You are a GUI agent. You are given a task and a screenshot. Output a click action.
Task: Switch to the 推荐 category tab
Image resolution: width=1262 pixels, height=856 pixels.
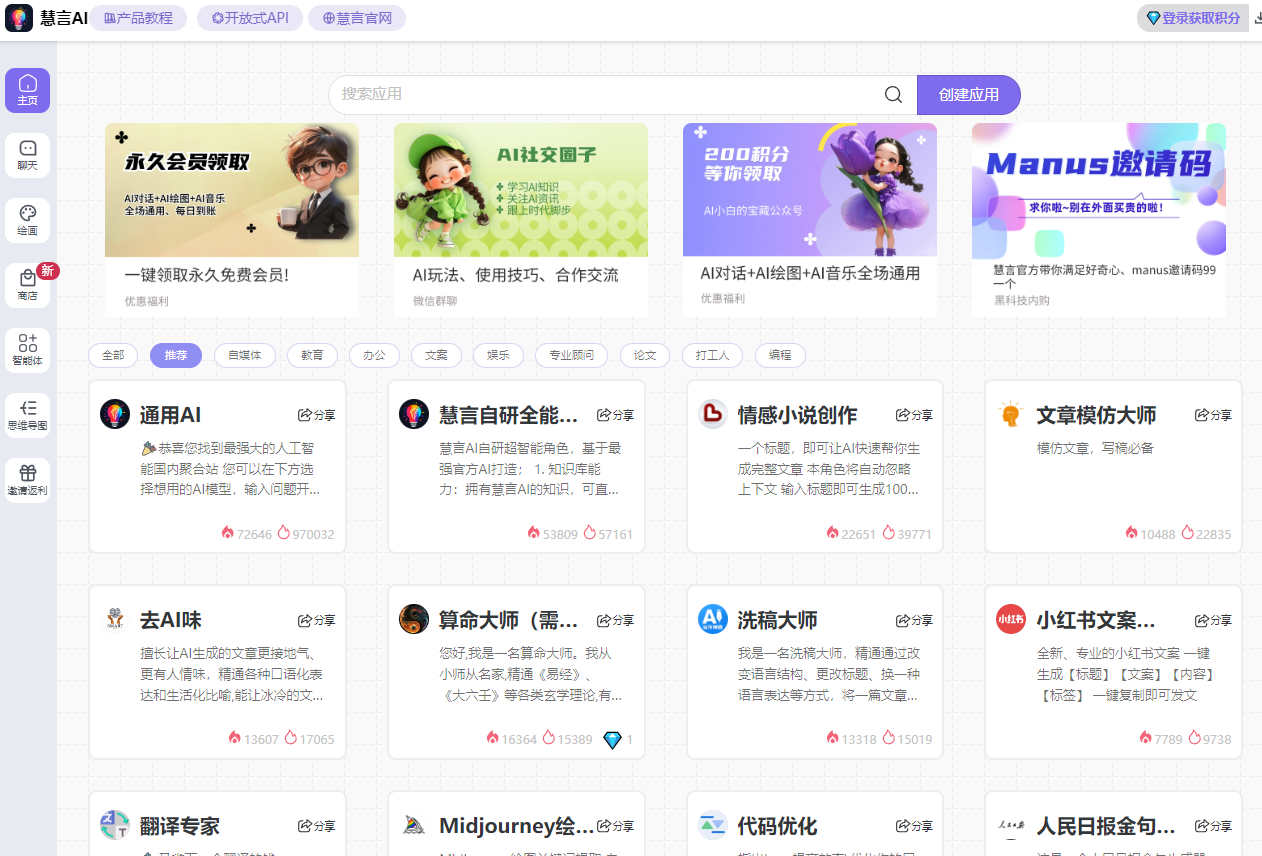pyautogui.click(x=176, y=355)
